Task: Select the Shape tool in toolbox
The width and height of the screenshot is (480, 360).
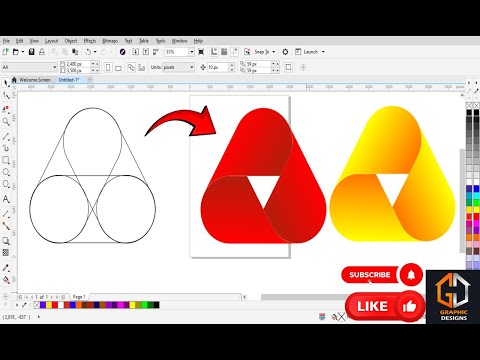Action: [x=6, y=96]
